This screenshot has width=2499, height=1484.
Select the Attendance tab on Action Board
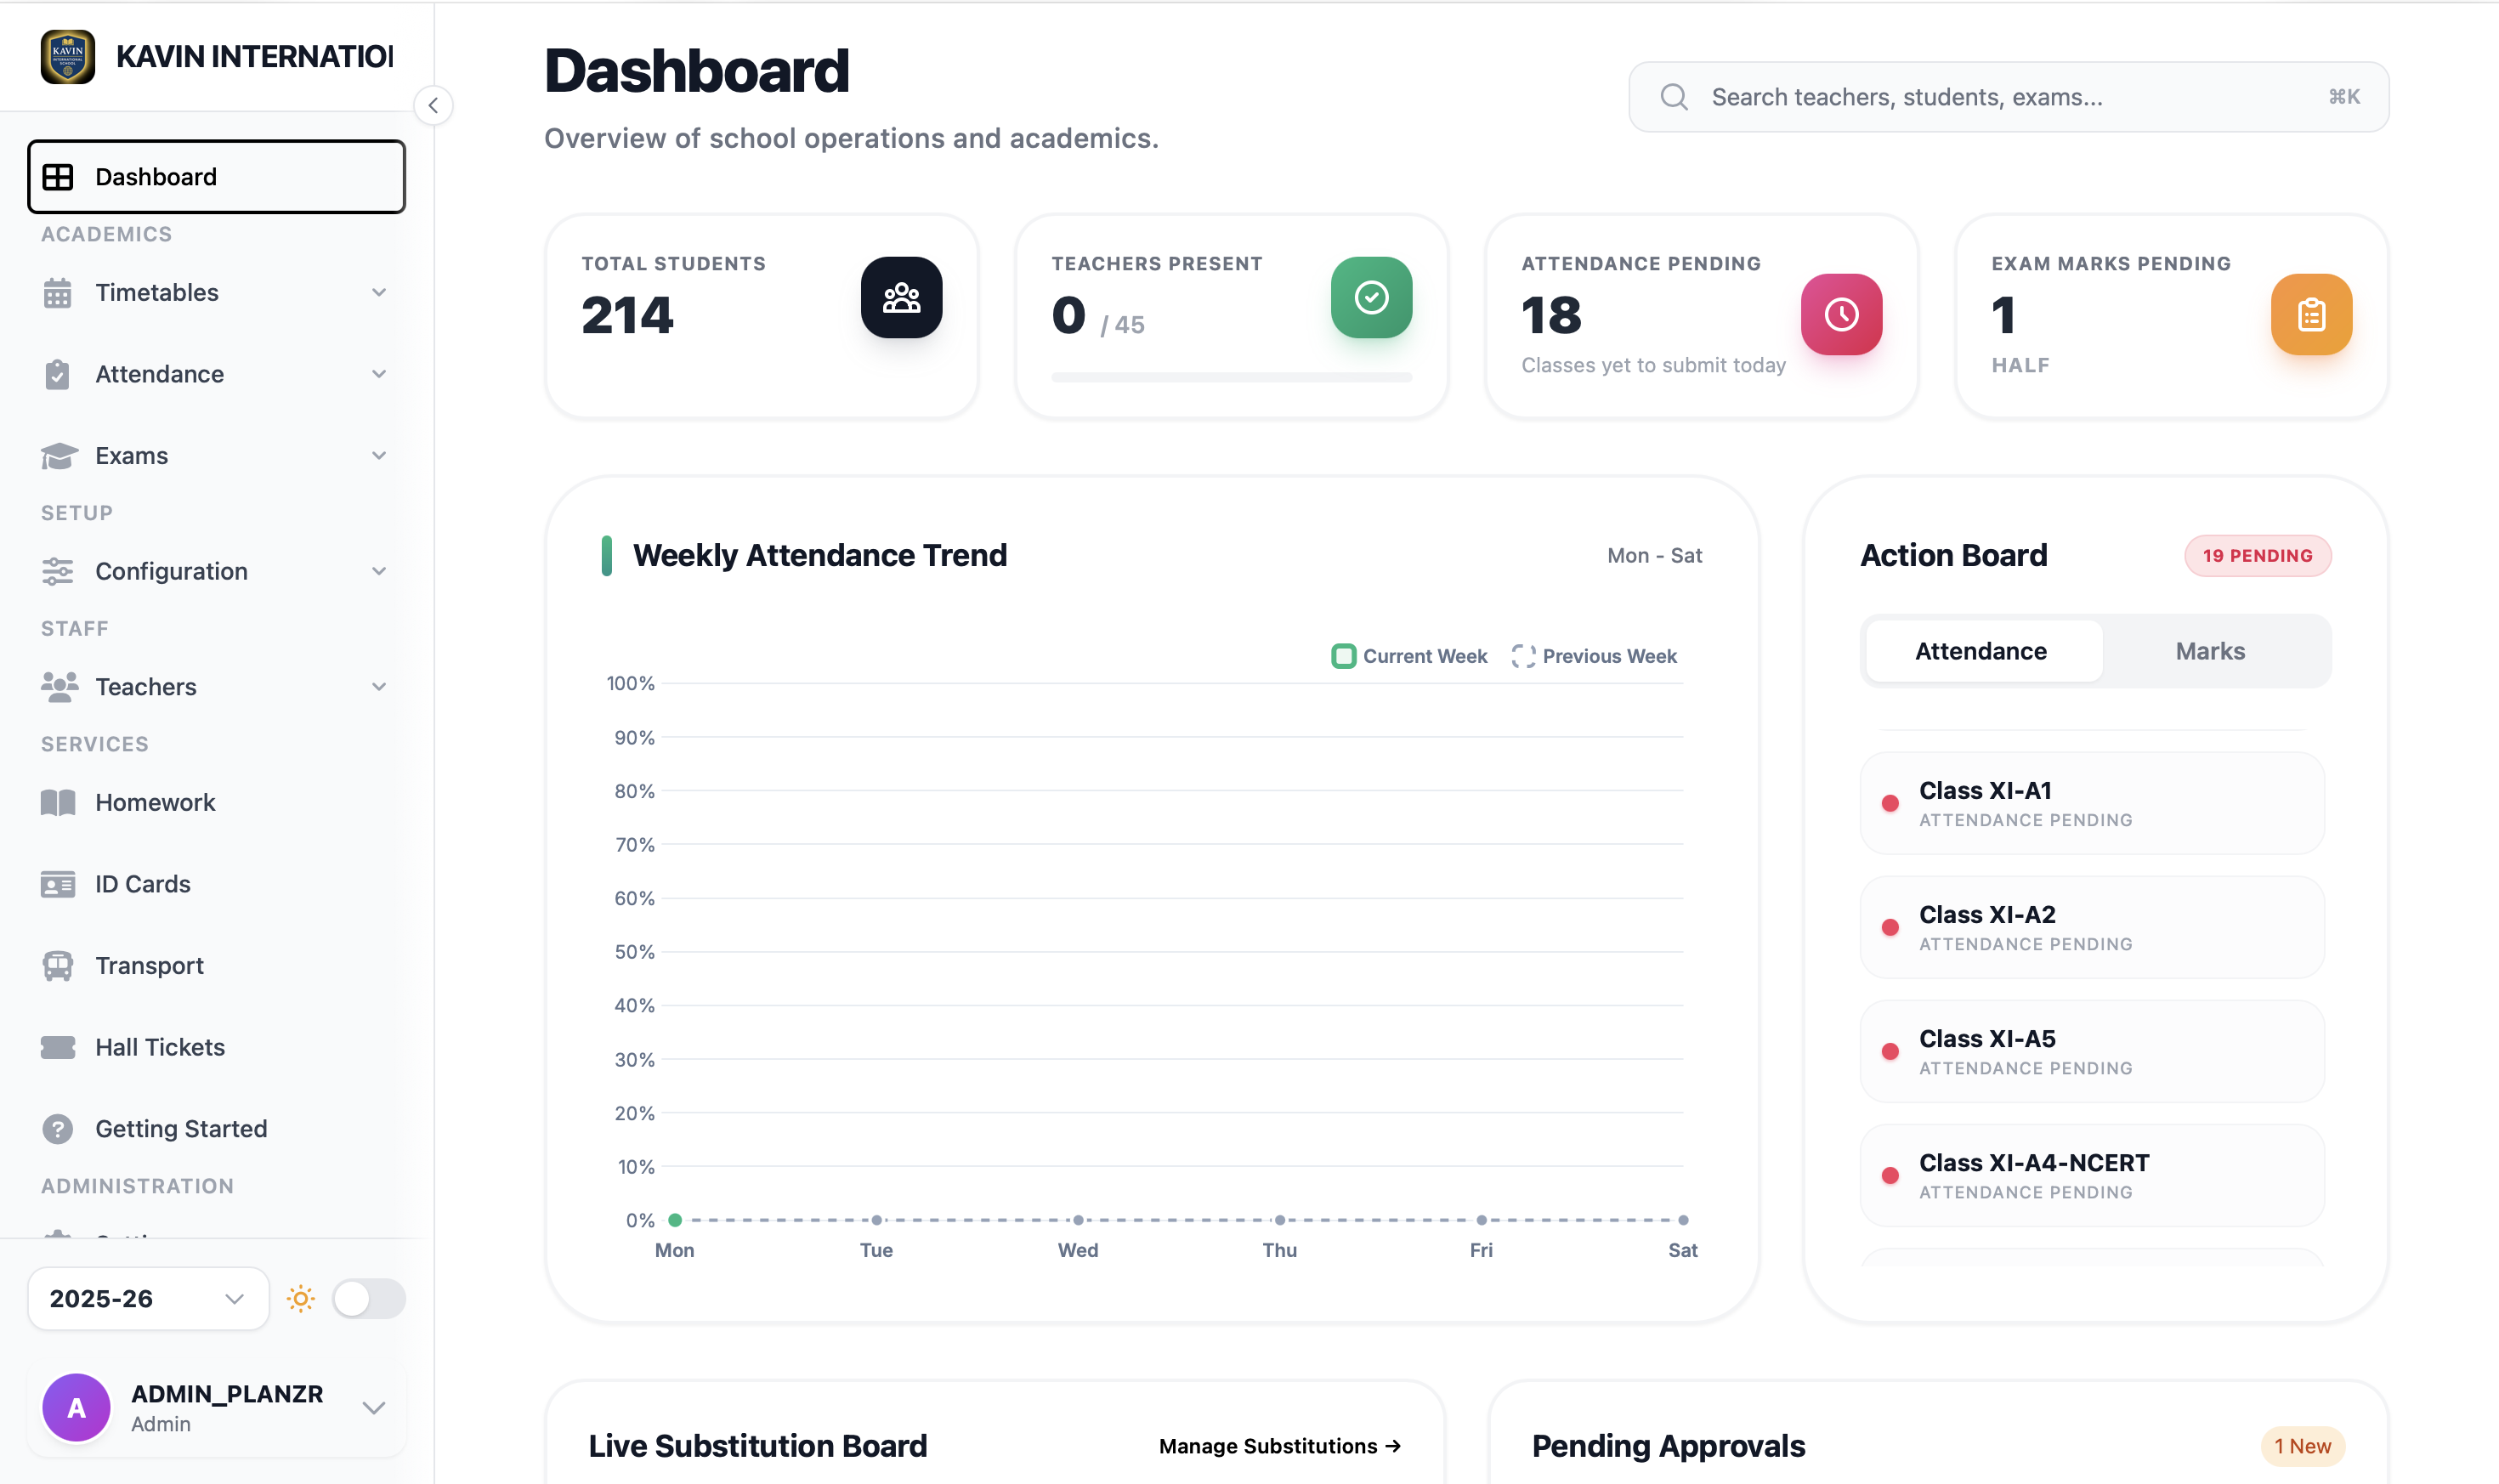click(x=1981, y=650)
